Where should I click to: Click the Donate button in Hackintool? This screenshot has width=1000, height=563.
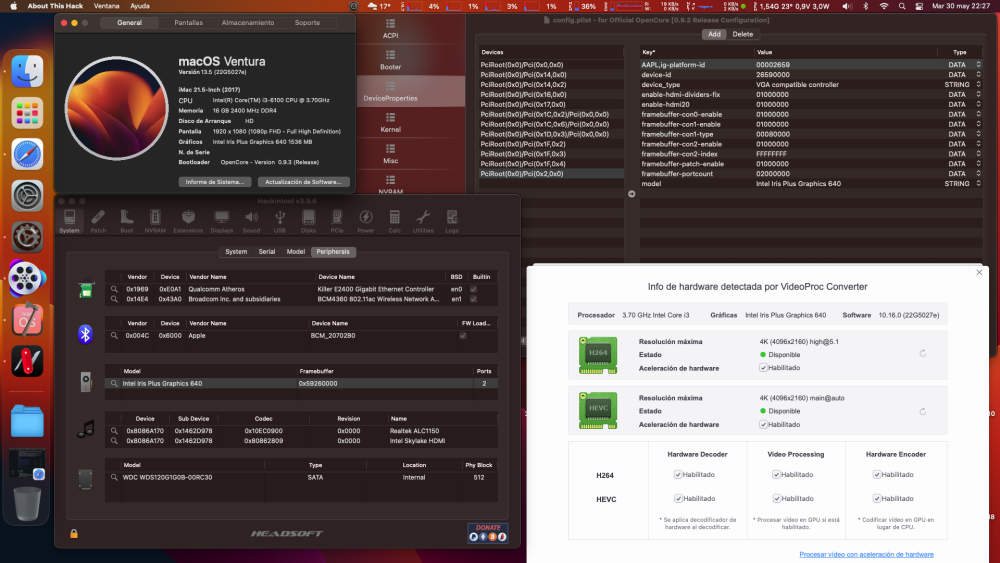coord(488,532)
